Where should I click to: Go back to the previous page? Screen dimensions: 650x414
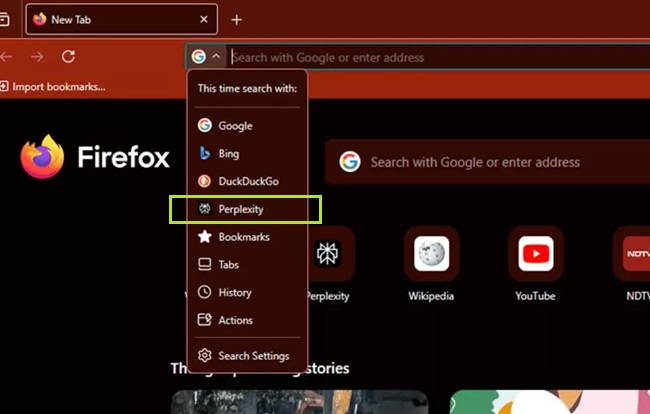point(6,56)
